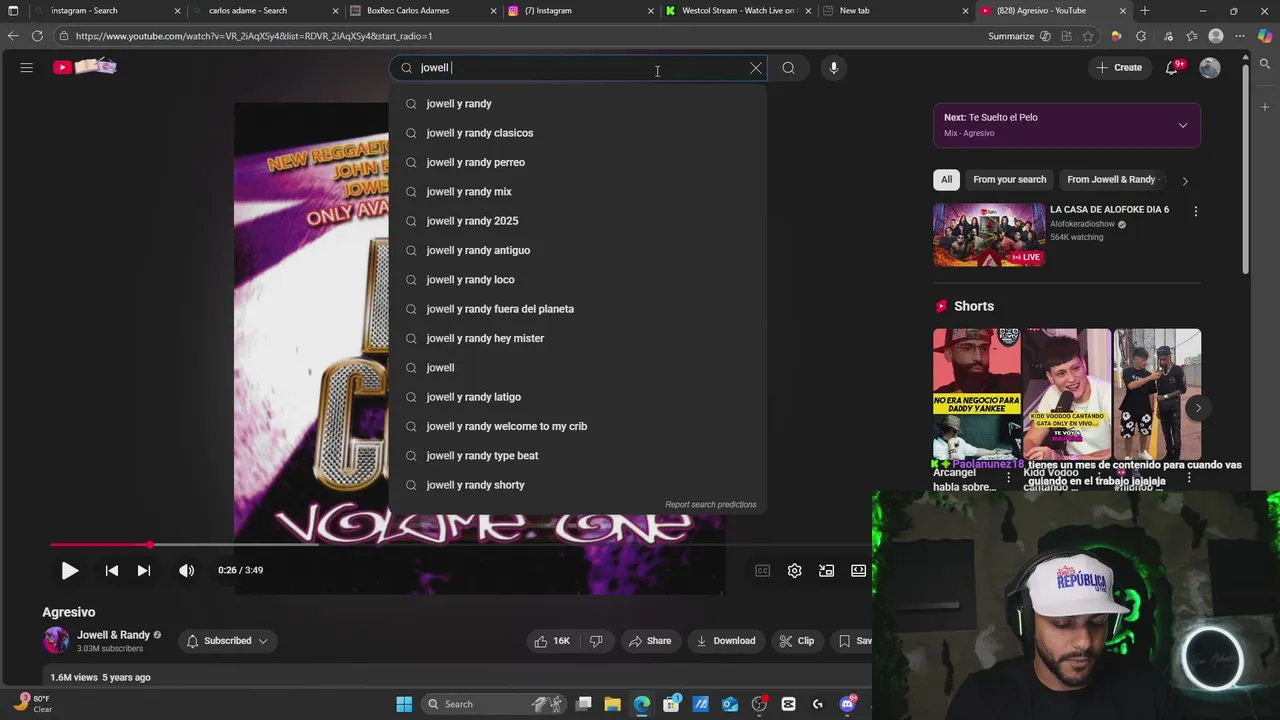Viewport: 1280px width, 720px height.
Task: Open Clip tool for the video
Action: [797, 641]
